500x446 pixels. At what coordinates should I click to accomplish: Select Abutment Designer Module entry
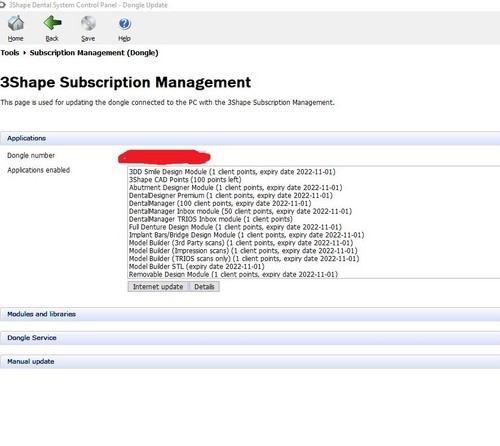pos(235,187)
